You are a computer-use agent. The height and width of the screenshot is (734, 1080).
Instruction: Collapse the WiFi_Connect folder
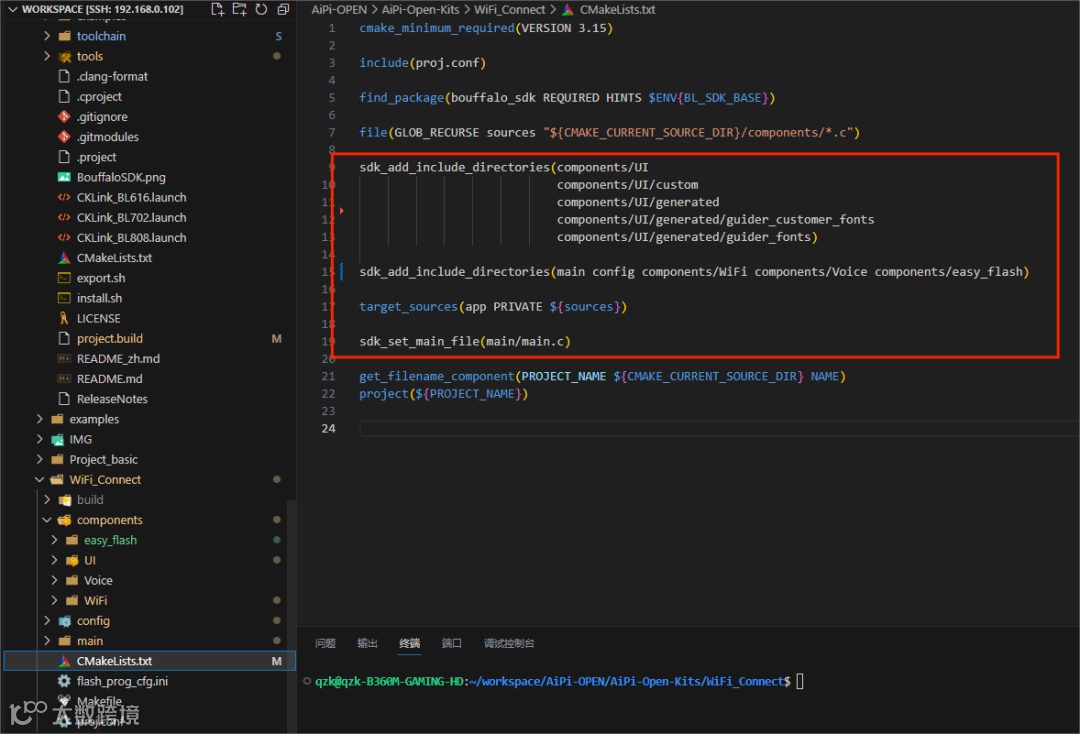coord(39,479)
